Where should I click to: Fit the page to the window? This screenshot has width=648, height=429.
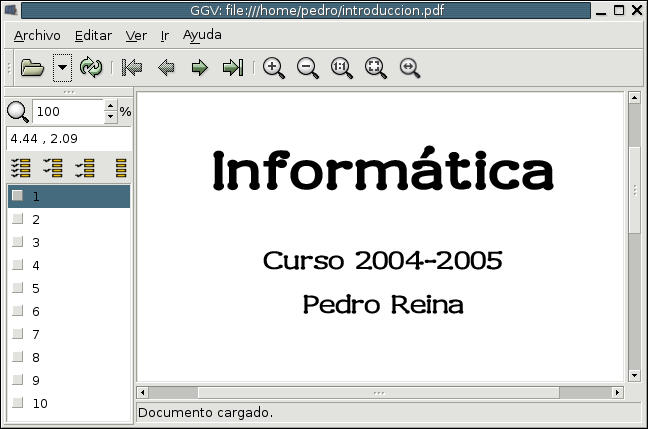tap(375, 68)
